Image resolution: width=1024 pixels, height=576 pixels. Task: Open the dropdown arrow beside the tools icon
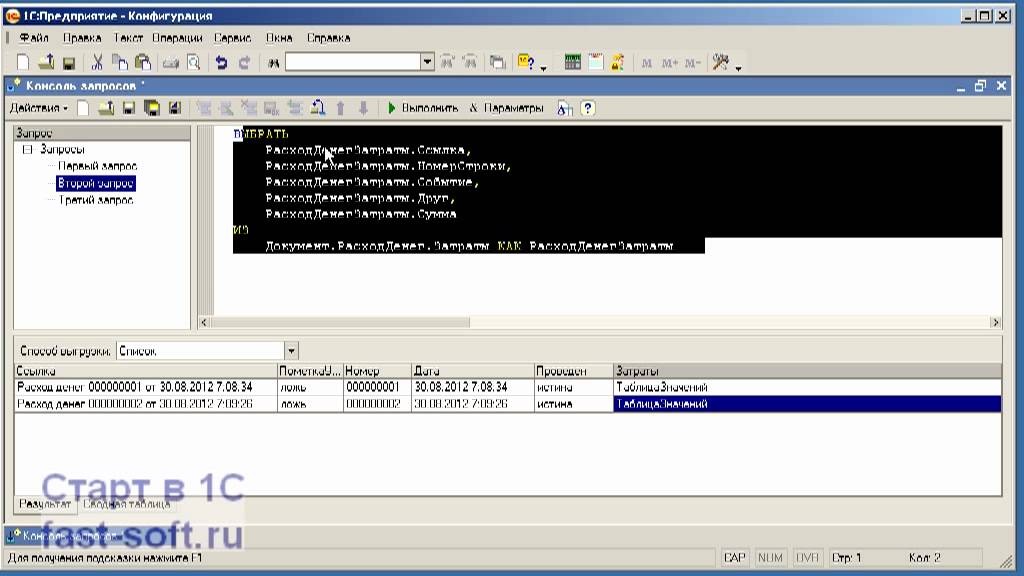[739, 67]
